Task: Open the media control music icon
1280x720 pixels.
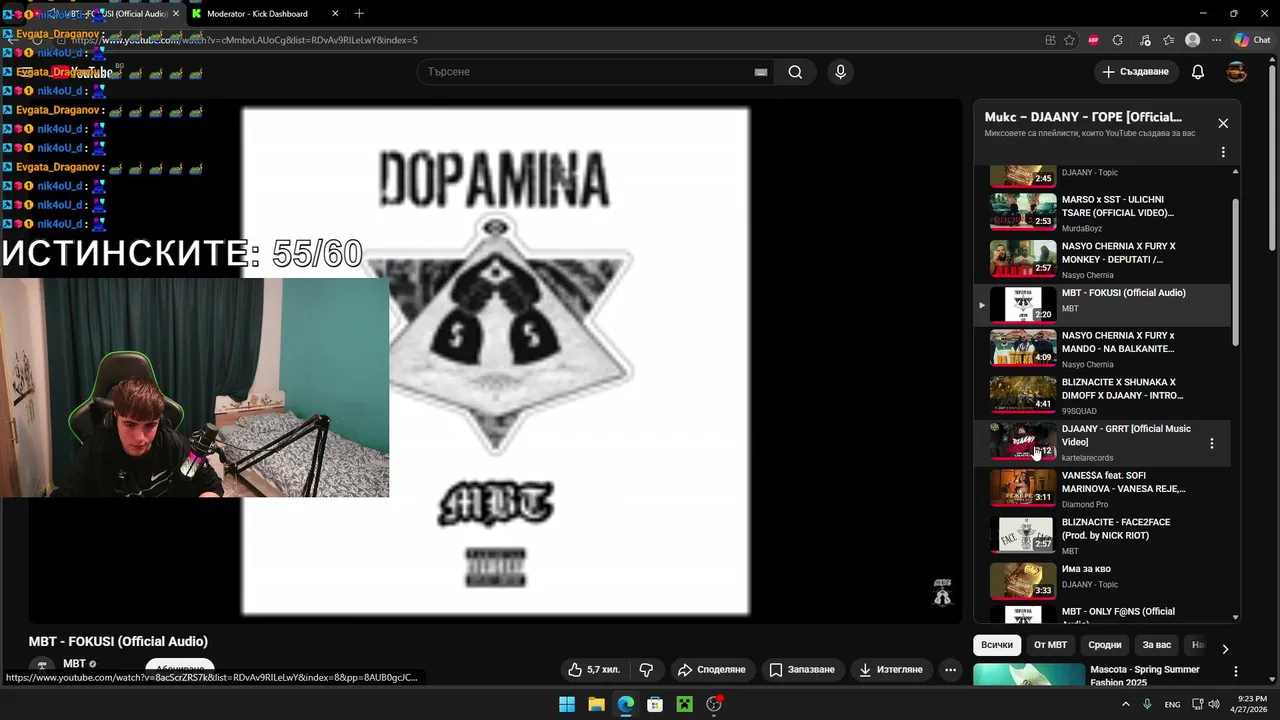Action: click(1144, 40)
